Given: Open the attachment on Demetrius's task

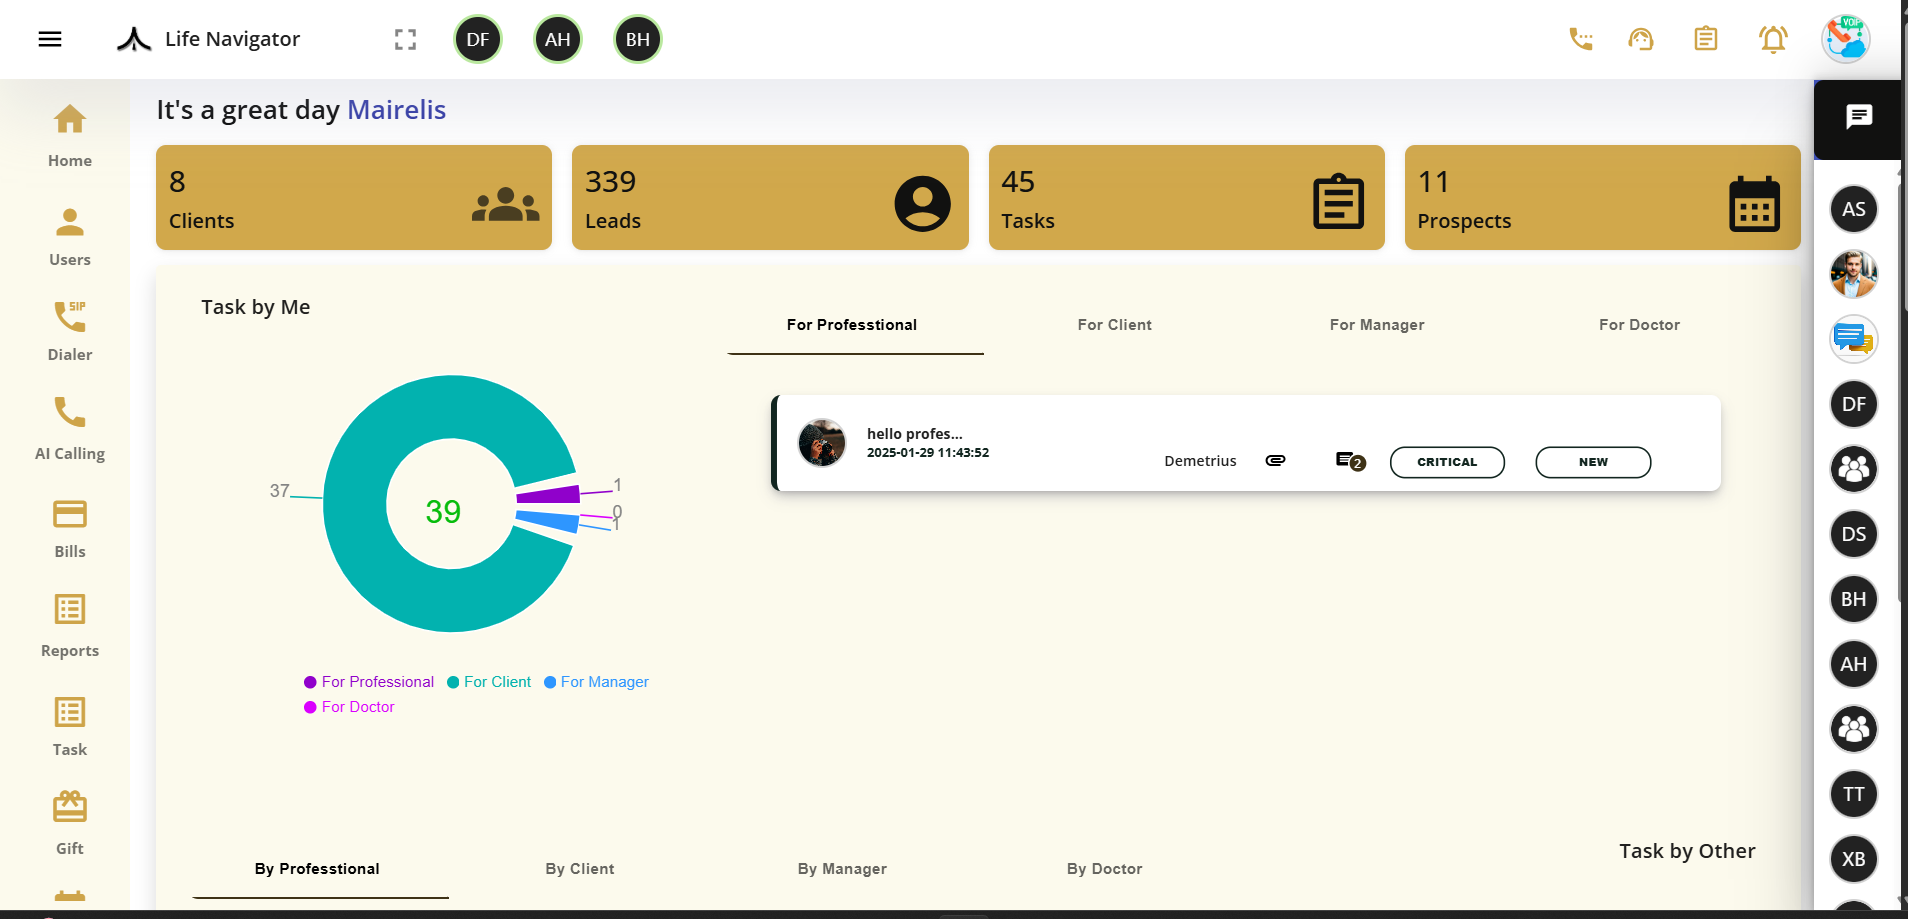Looking at the screenshot, I should [x=1276, y=461].
